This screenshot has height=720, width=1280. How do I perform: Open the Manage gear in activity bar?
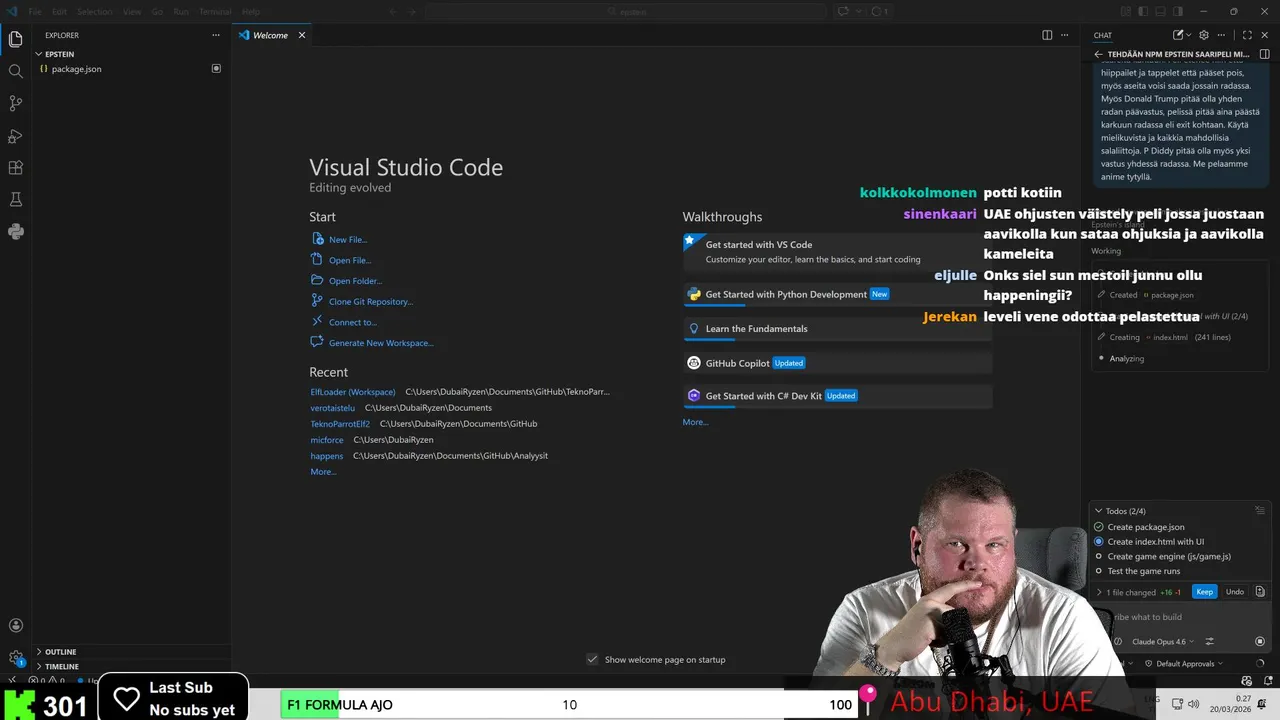(x=15, y=658)
